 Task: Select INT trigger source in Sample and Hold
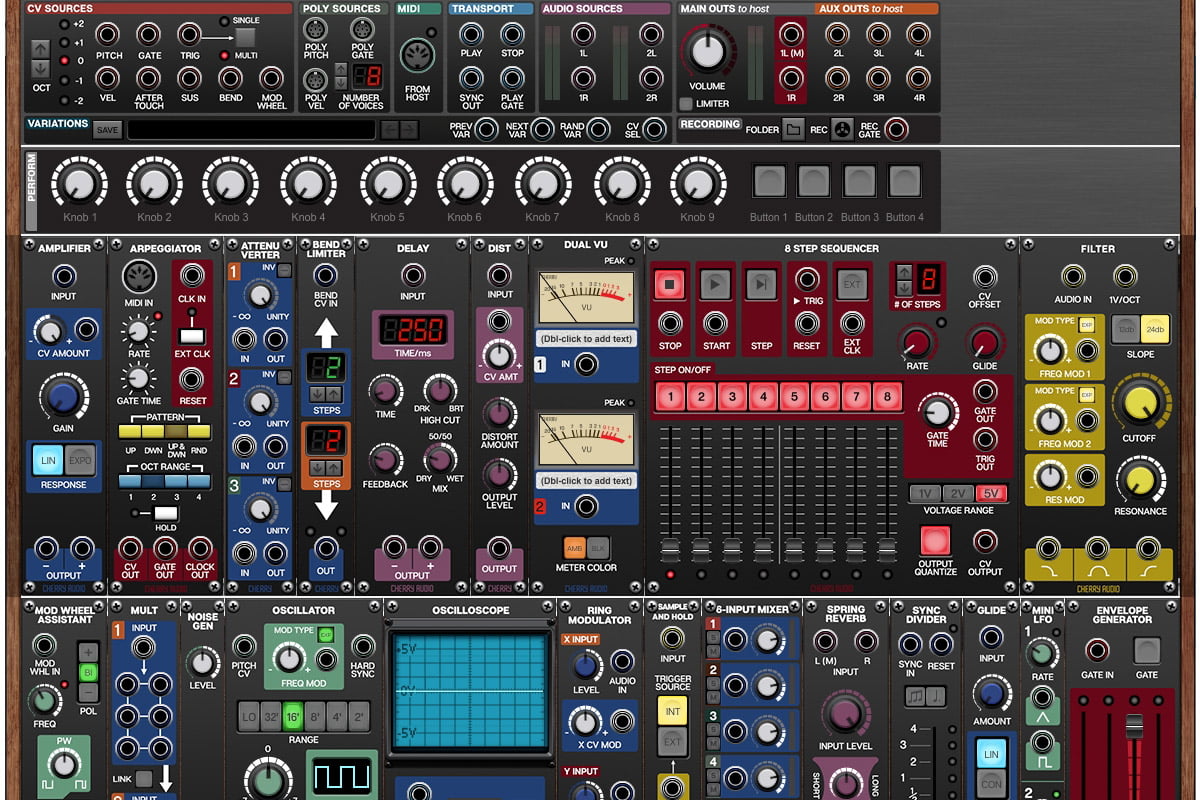pyautogui.click(x=672, y=711)
